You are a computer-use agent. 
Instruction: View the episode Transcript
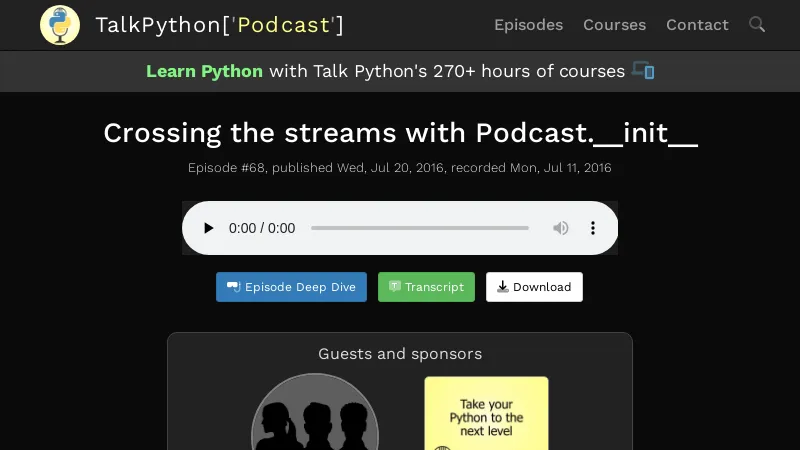click(426, 287)
